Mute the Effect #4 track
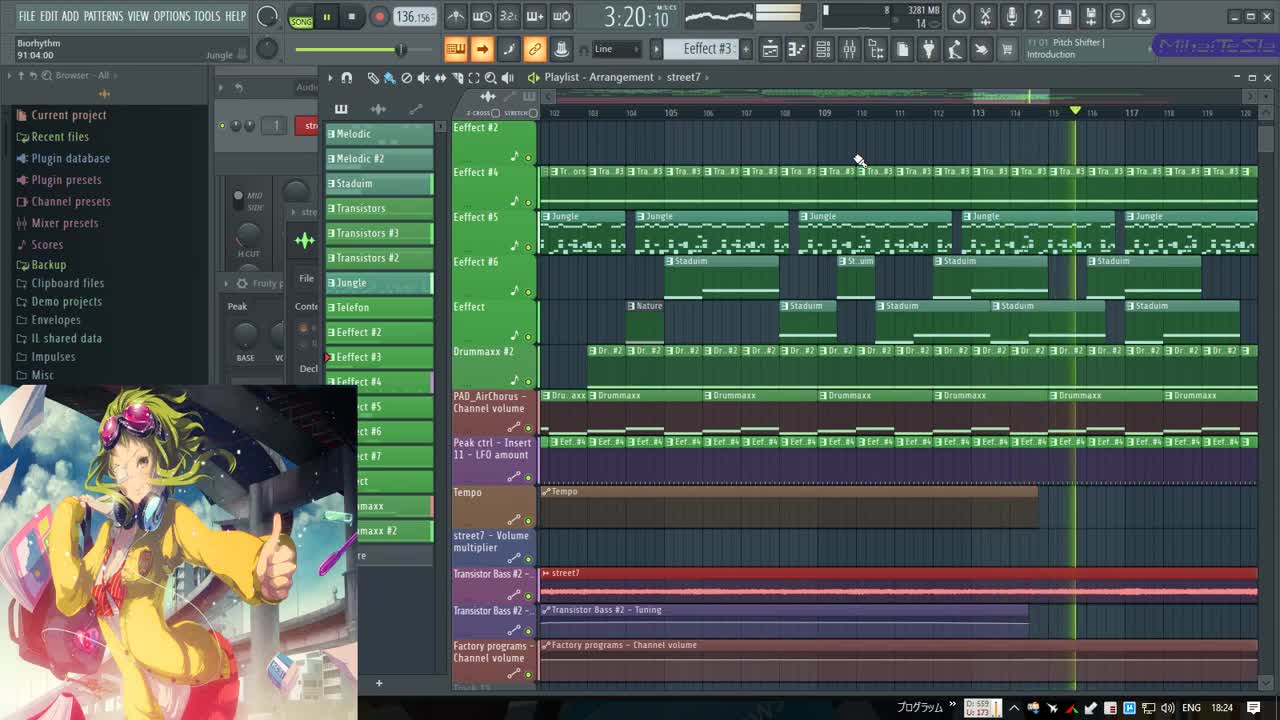Viewport: 1280px width, 720px height. 528,202
